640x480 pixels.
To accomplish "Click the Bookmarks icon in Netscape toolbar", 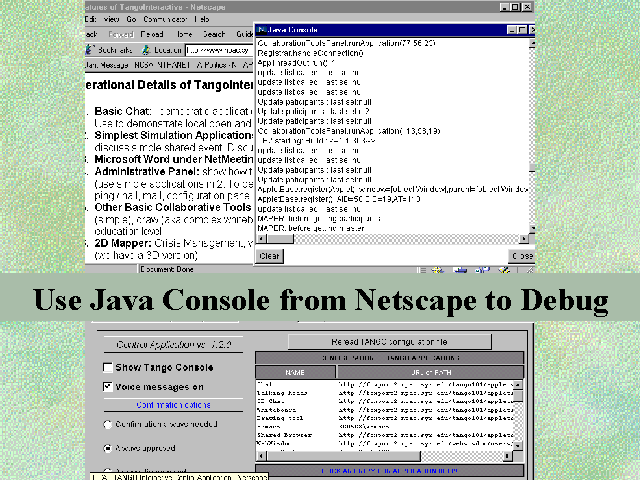I will pos(89,50).
